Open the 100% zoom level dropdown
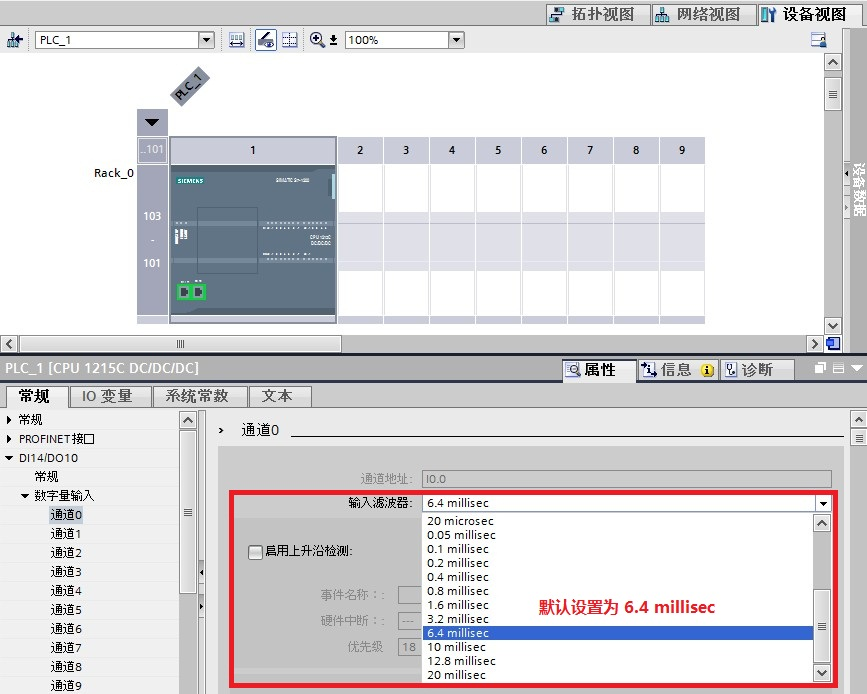 coord(456,40)
